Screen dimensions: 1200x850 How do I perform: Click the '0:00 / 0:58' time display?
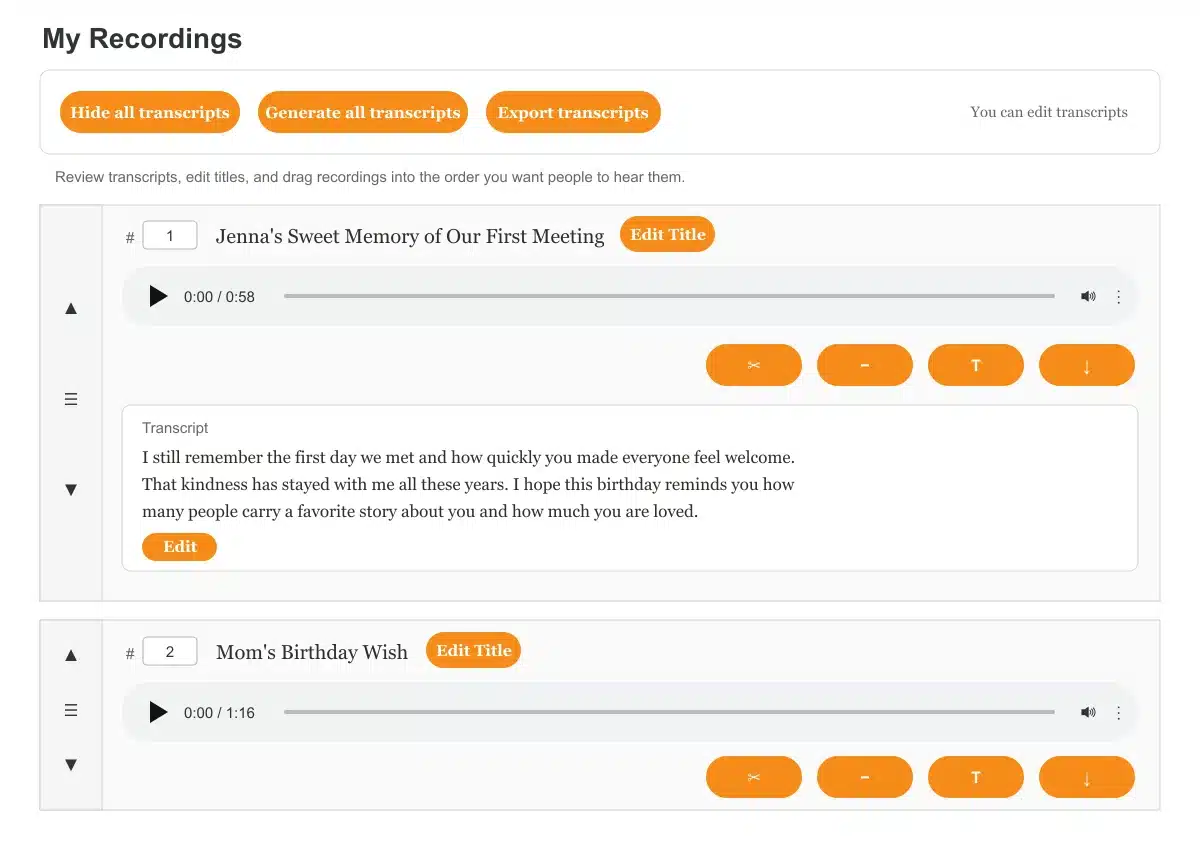coord(219,297)
